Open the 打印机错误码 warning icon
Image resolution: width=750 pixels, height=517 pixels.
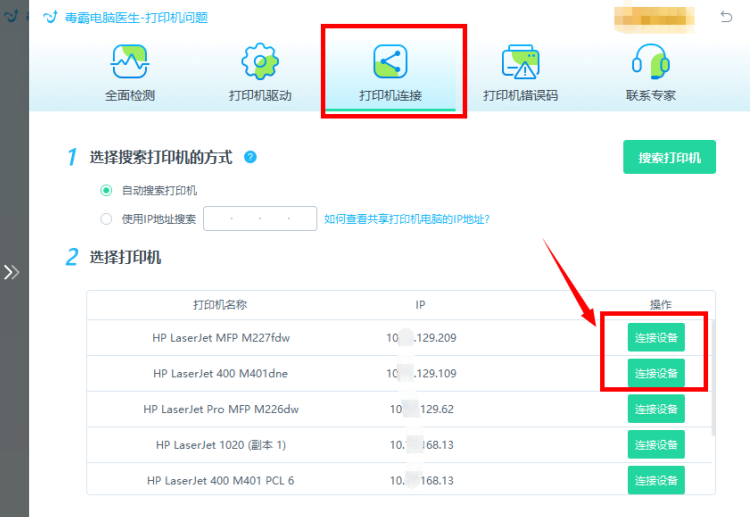pos(520,62)
